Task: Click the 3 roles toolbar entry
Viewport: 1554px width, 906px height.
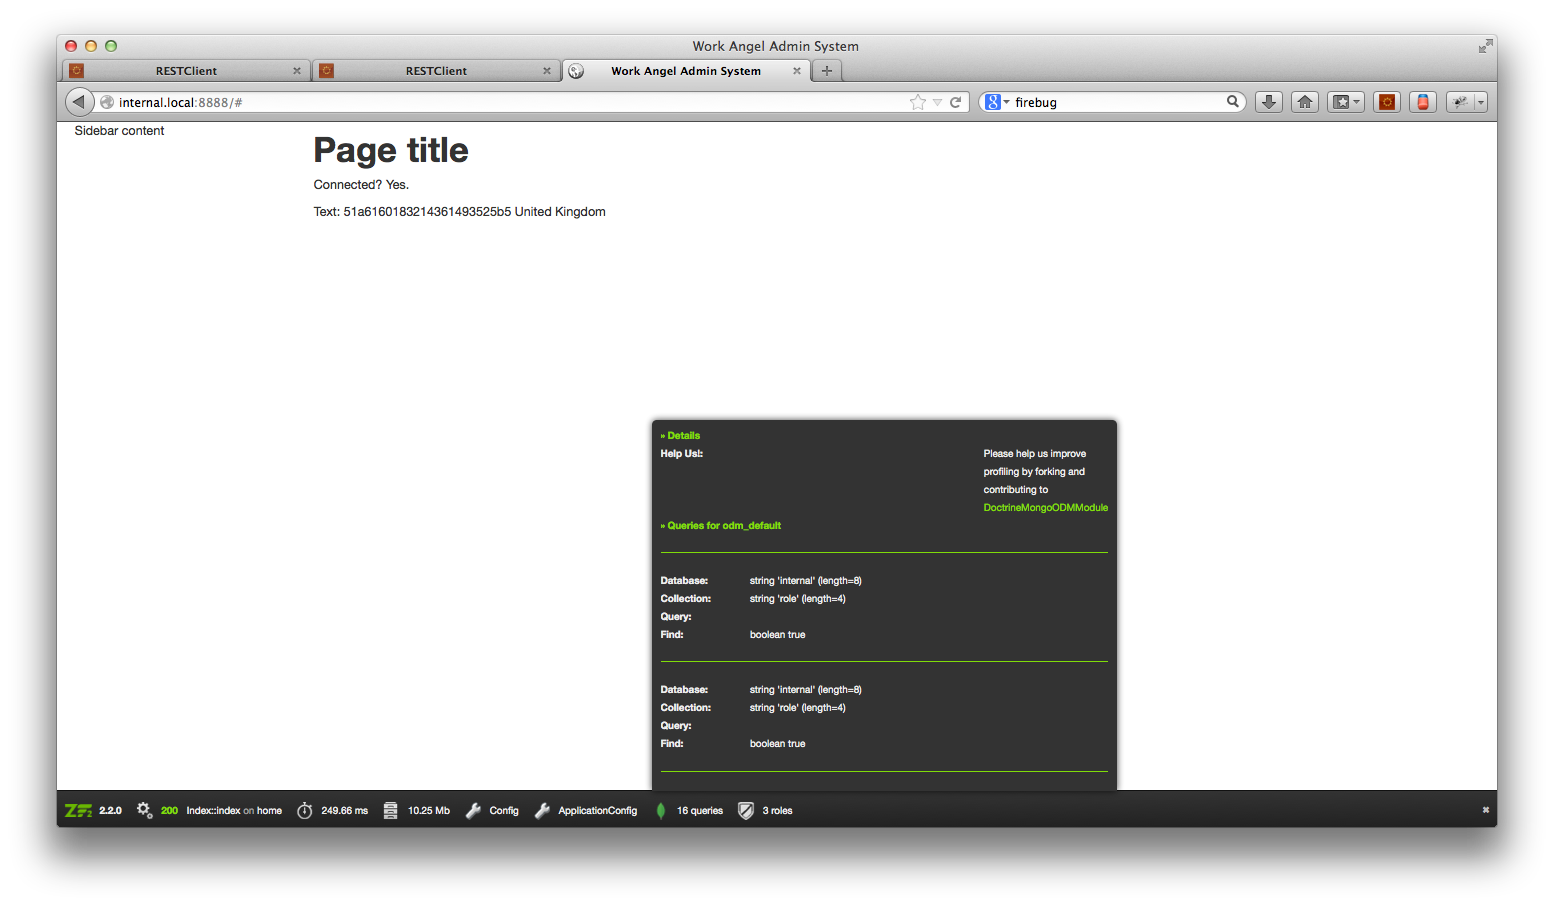Action: 777,811
